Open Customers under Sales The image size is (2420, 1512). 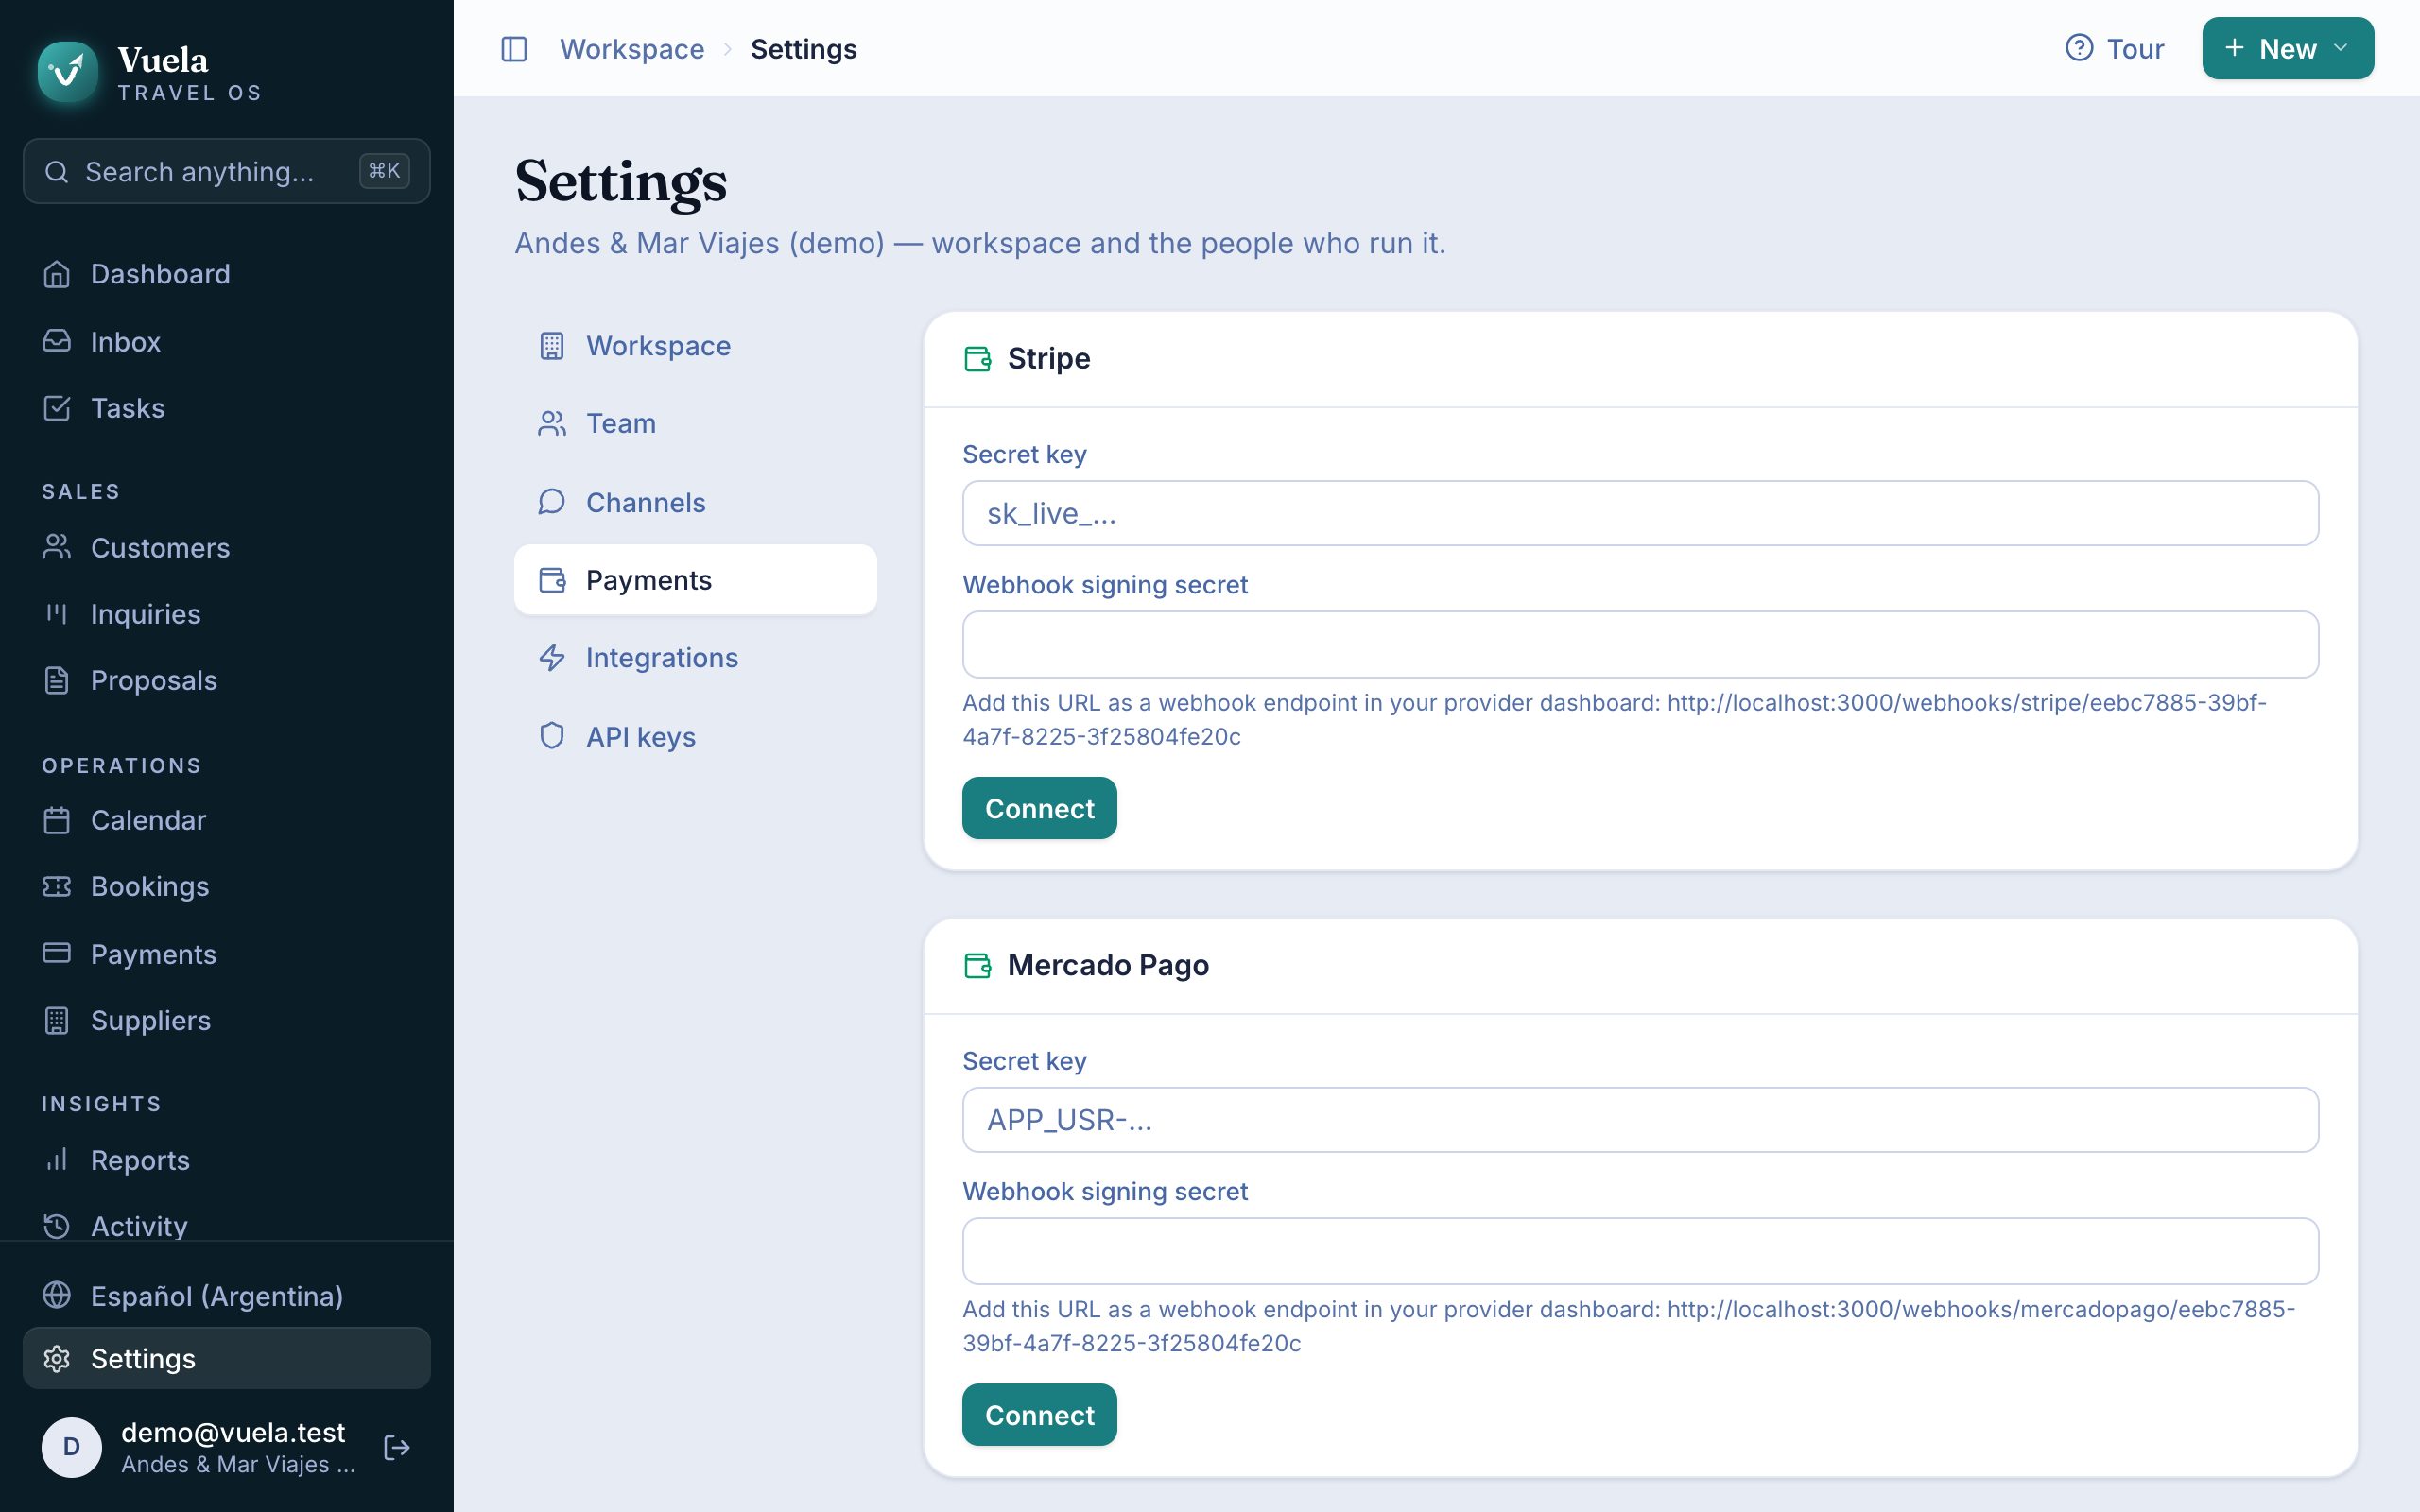point(226,548)
